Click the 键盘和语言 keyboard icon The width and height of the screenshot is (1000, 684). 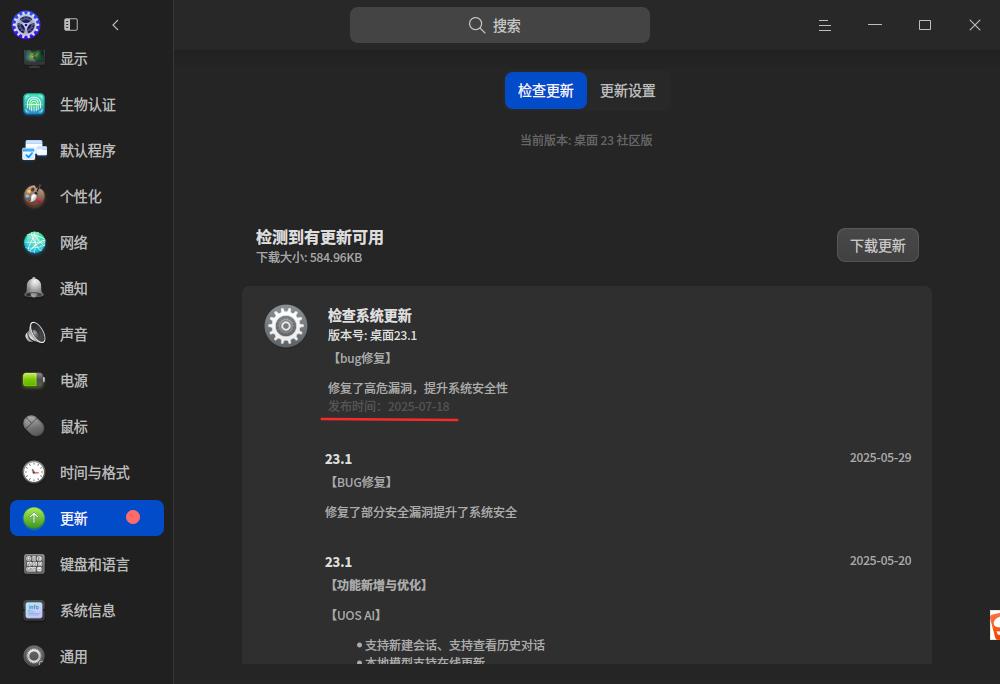(x=34, y=564)
